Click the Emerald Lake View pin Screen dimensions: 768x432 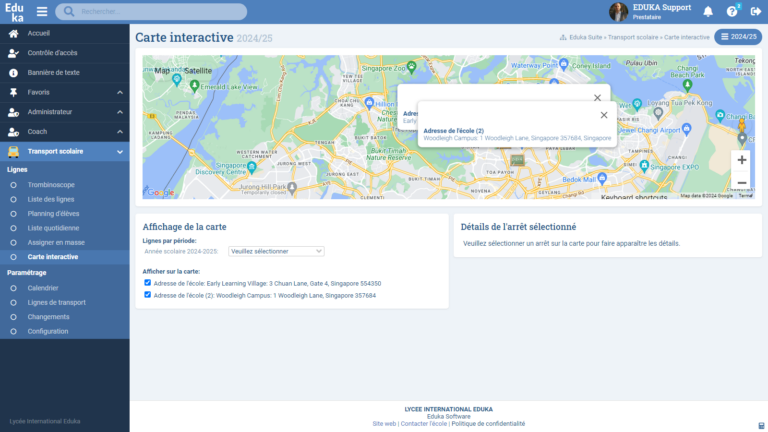coord(194,86)
